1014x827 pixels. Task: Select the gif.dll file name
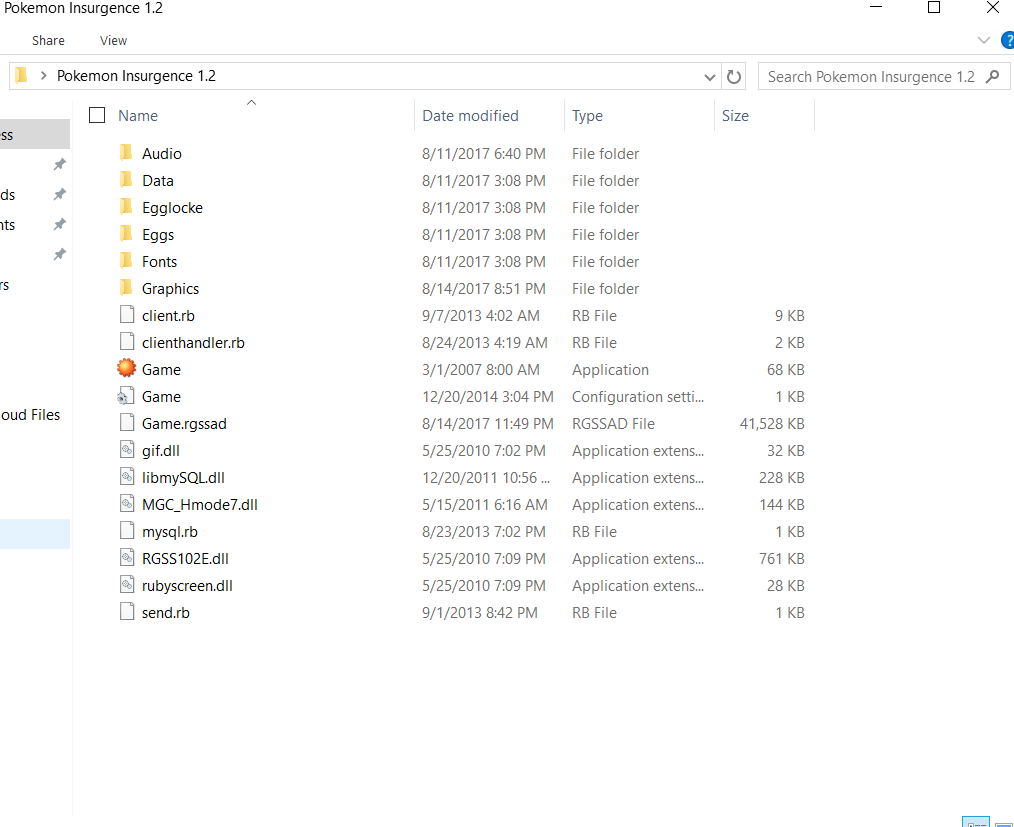coord(160,451)
